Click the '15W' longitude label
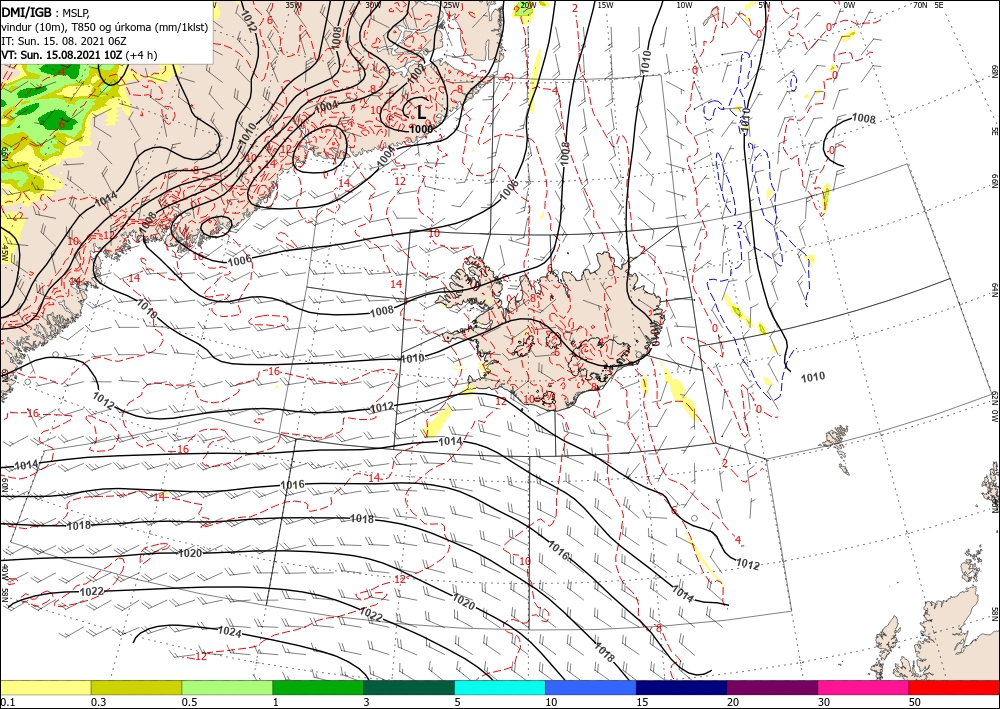This screenshot has height=709, width=1000. point(605,5)
